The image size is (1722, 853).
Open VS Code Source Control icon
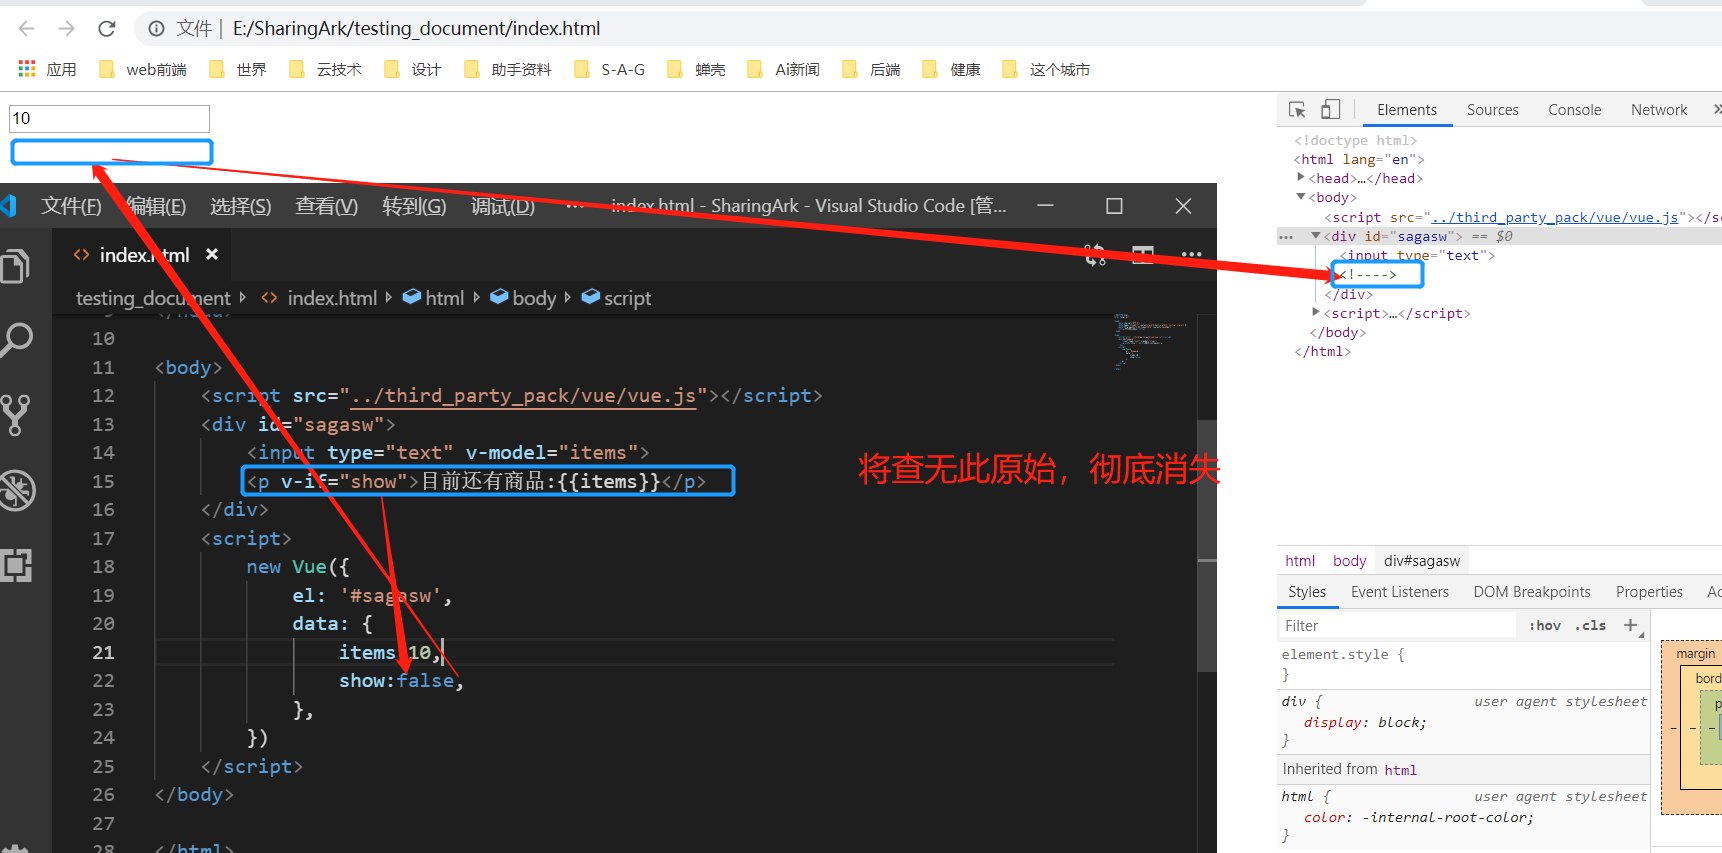17,414
